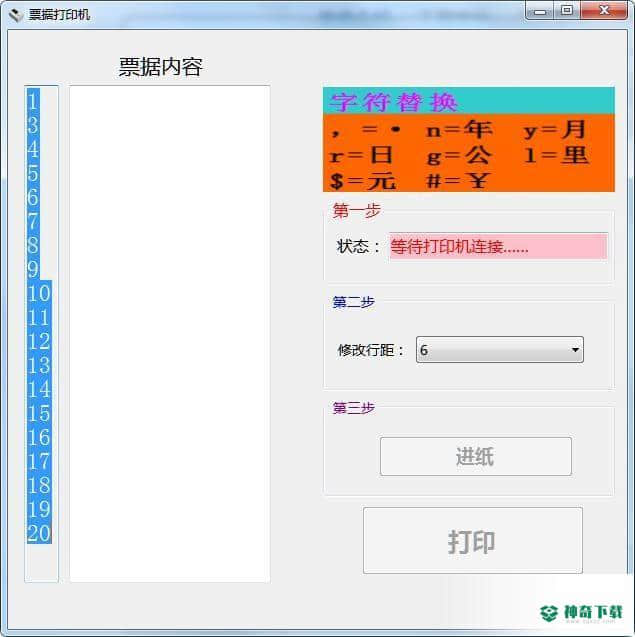Select line number 11 in list

tap(39, 316)
